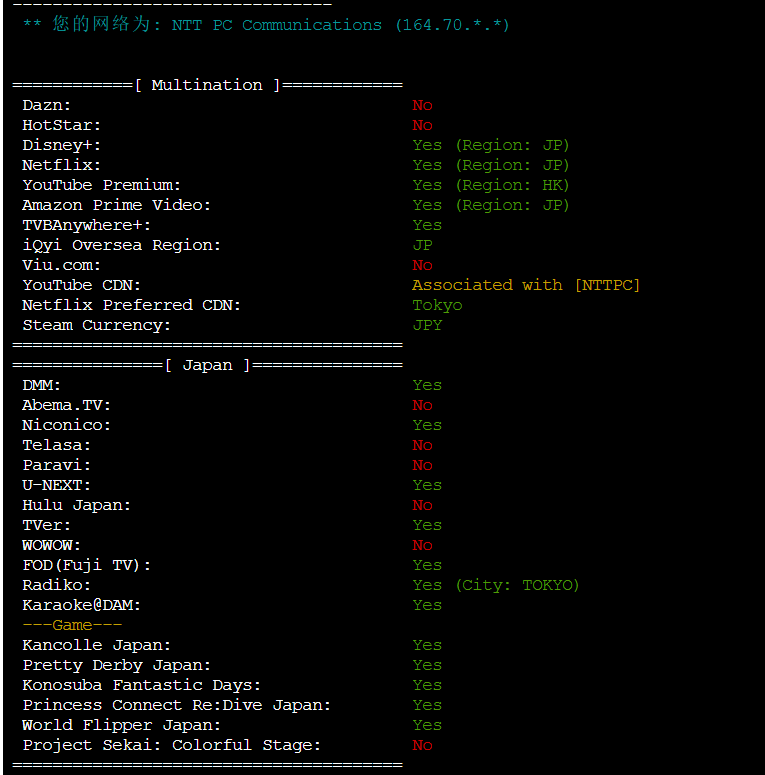Viewport: 765px width, 775px height.
Task: Select the 'Yes' result for Niconico
Action: 427,425
